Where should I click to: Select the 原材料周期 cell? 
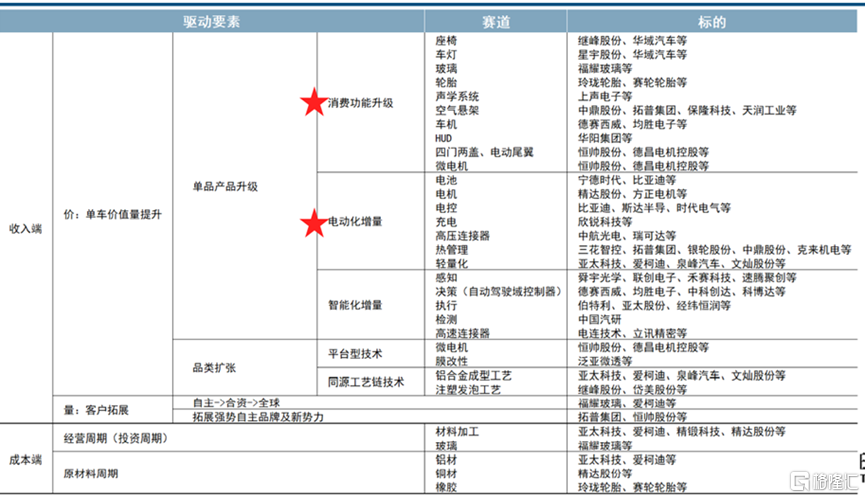90,473
